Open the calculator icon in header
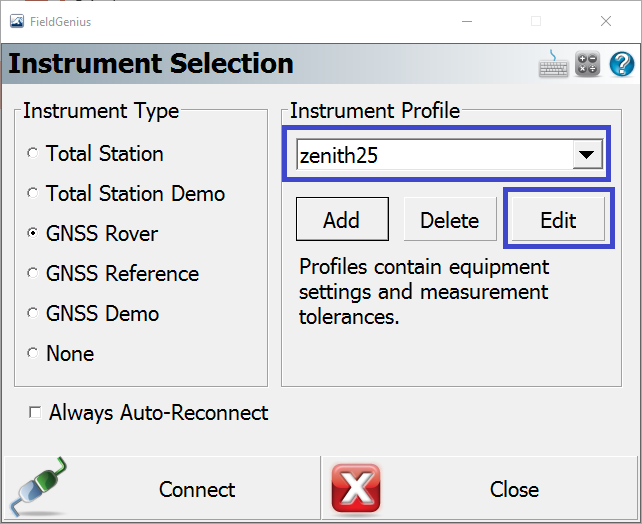 coord(588,64)
